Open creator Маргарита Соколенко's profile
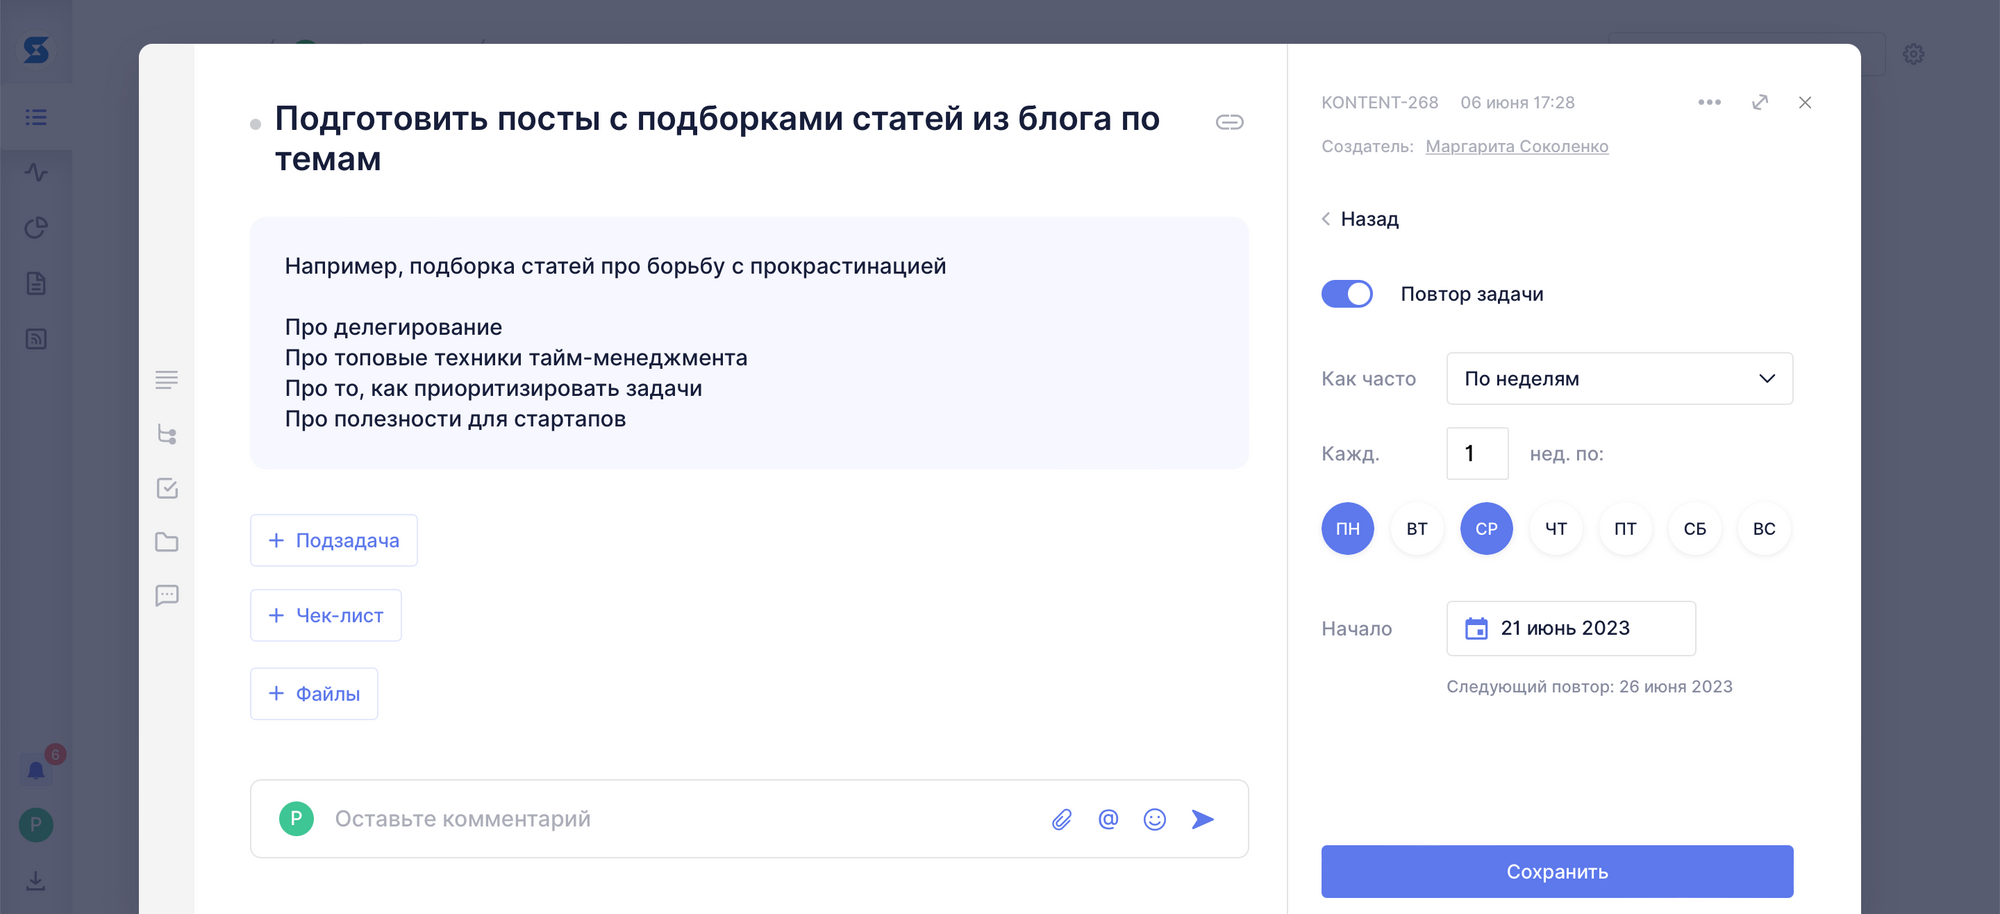The width and height of the screenshot is (2000, 914). point(1516,146)
